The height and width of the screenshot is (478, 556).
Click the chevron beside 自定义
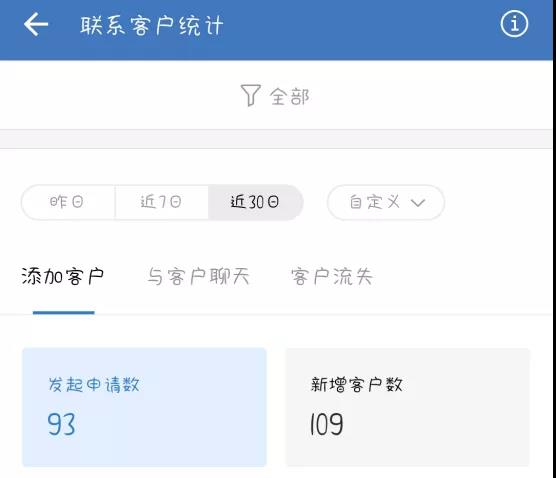pyautogui.click(x=418, y=203)
